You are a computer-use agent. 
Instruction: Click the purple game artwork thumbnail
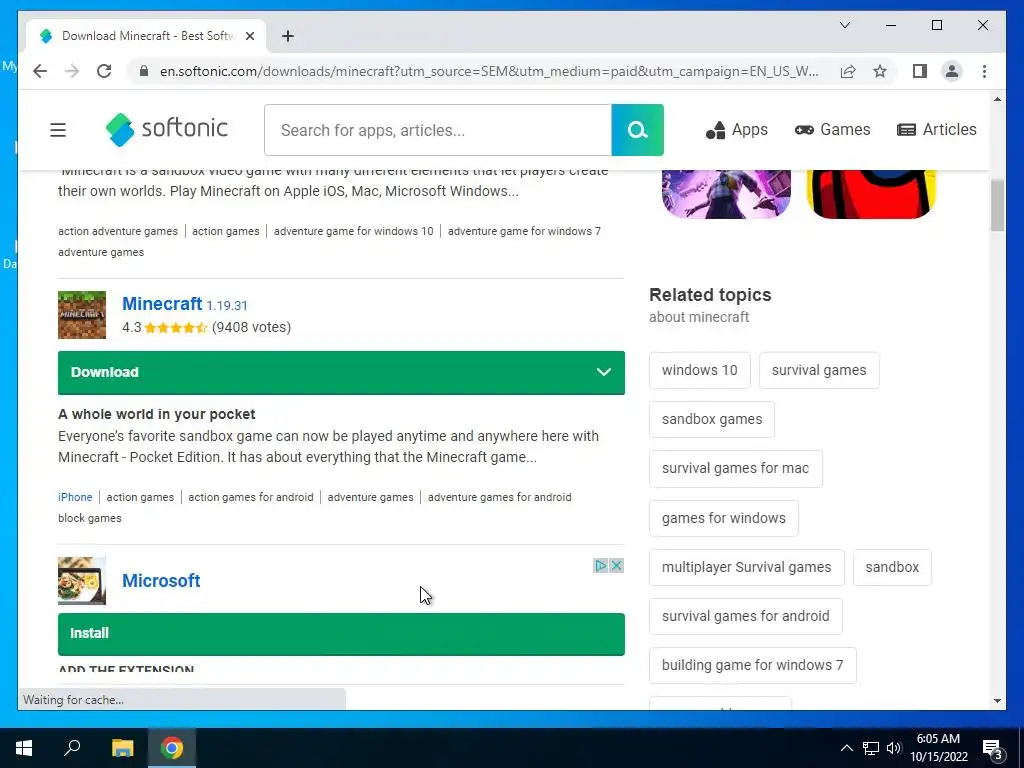[x=726, y=194]
